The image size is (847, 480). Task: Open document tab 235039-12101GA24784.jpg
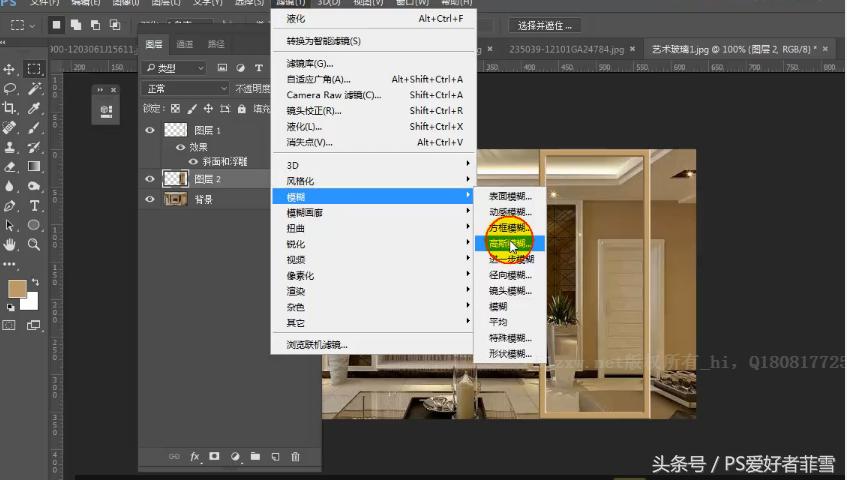[x=566, y=49]
